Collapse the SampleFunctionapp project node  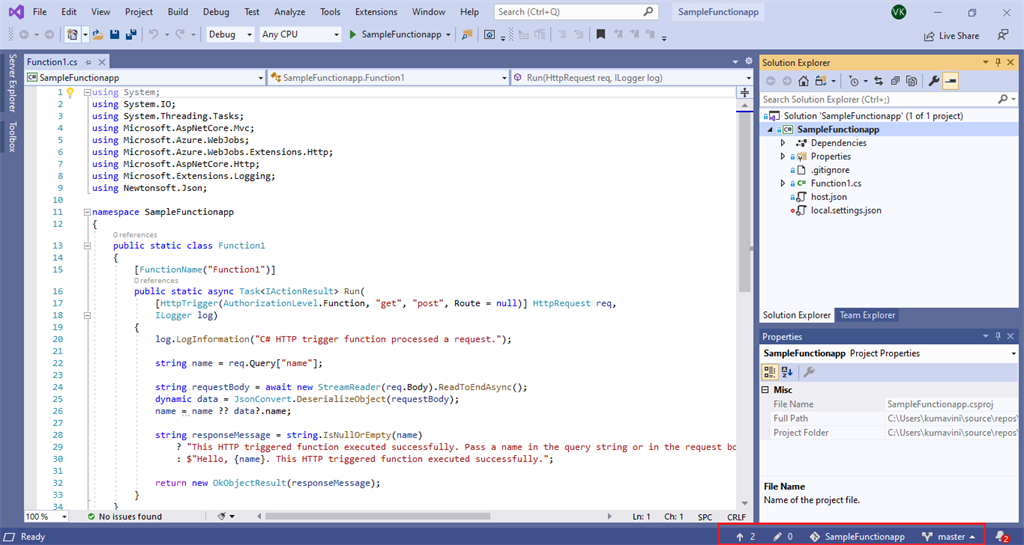point(770,130)
